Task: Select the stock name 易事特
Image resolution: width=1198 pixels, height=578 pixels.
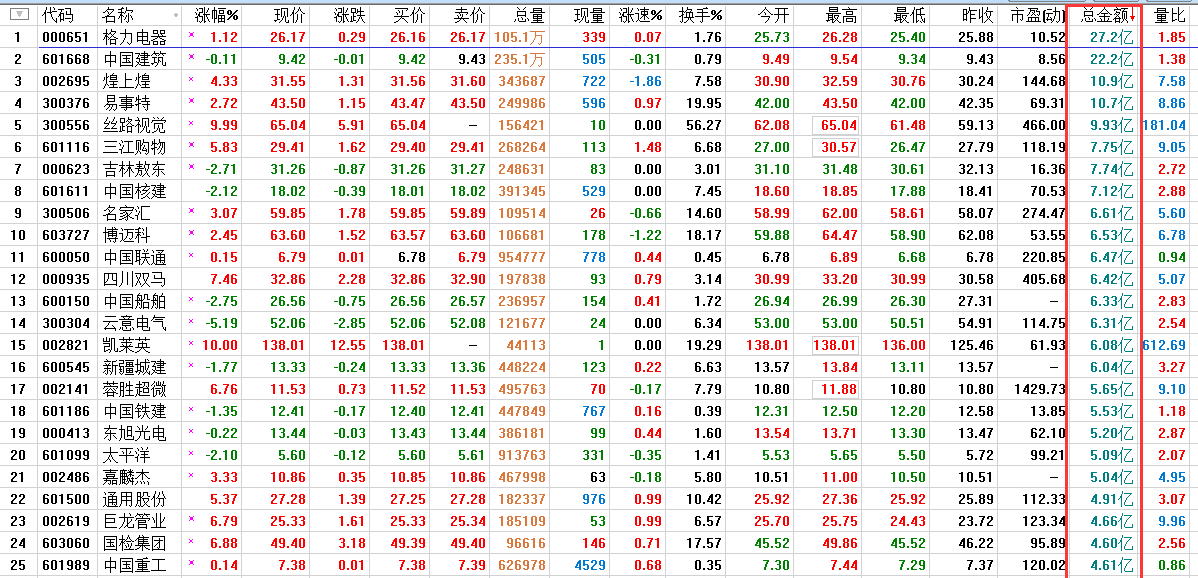Action: click(126, 103)
